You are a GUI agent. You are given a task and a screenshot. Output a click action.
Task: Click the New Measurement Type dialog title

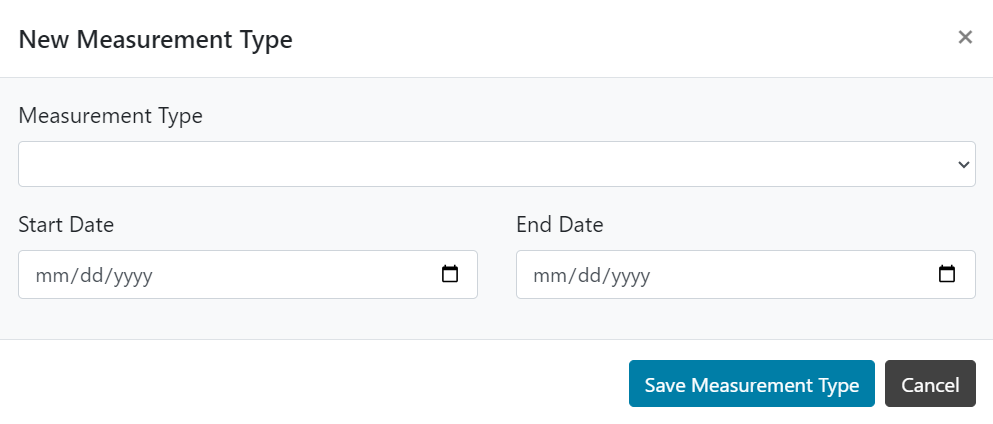pos(155,40)
